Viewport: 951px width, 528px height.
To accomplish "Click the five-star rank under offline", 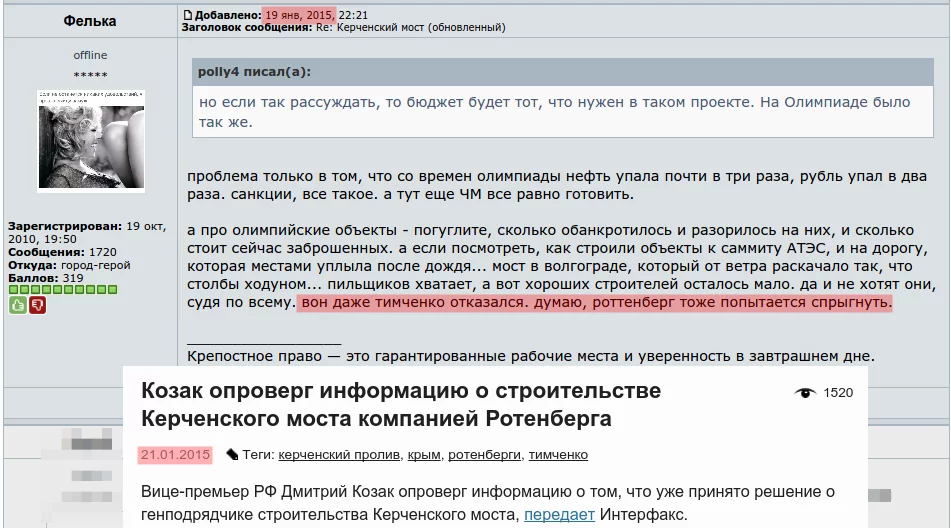I will click(90, 75).
